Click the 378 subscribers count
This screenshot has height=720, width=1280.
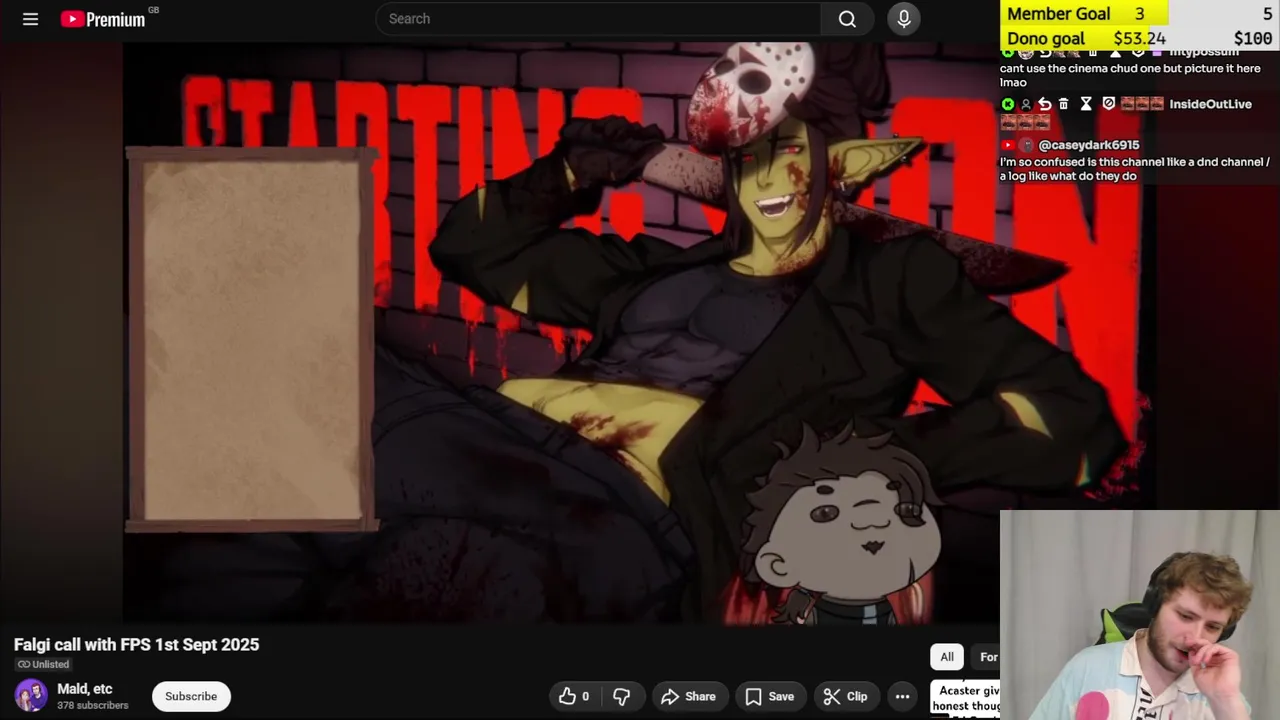[x=93, y=706]
